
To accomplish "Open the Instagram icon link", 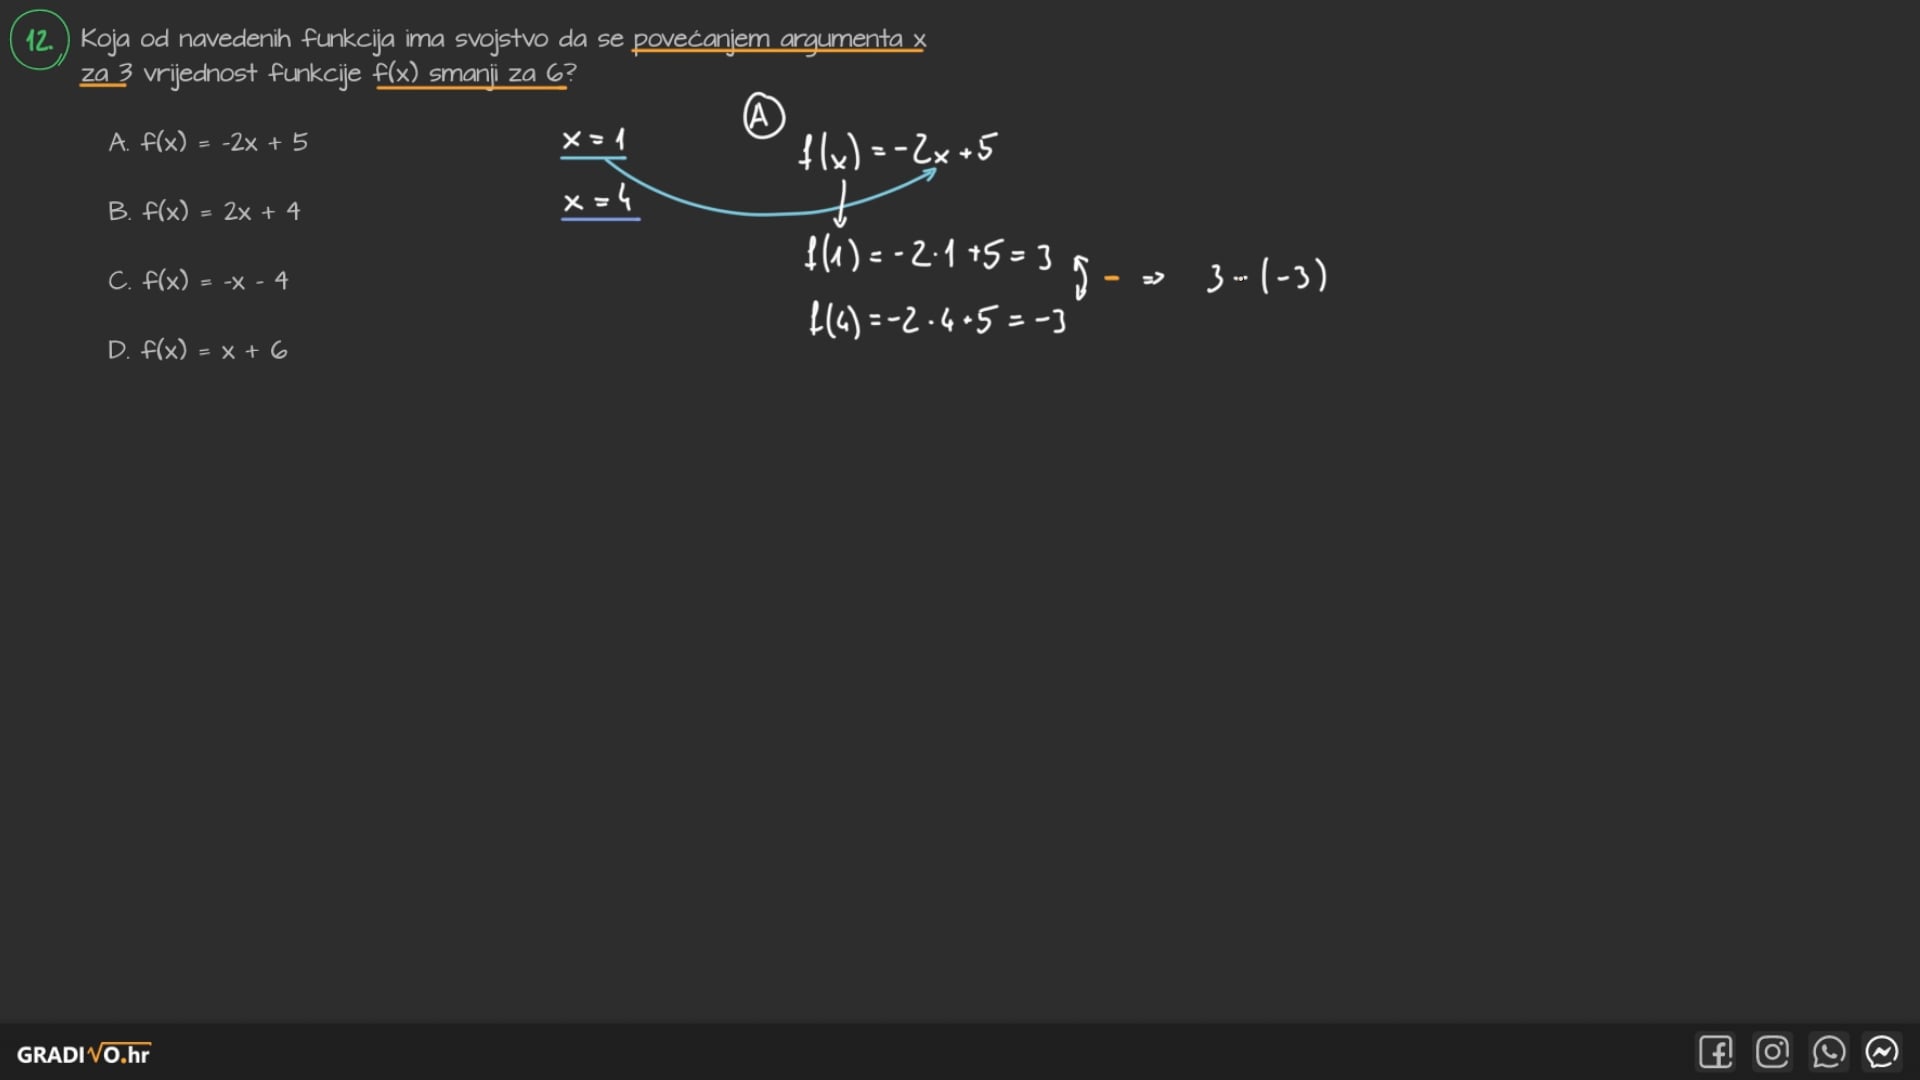I will pyautogui.click(x=1772, y=1052).
